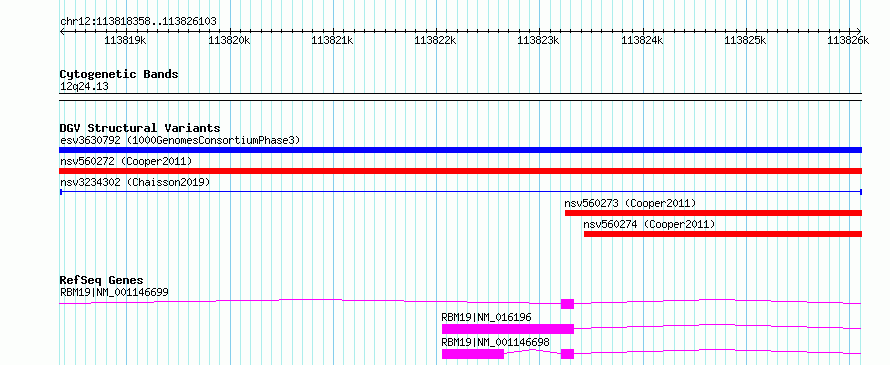Image resolution: width=890 pixels, height=365 pixels.
Task: Click the black cytogenetic band line
Action: (x=460, y=97)
